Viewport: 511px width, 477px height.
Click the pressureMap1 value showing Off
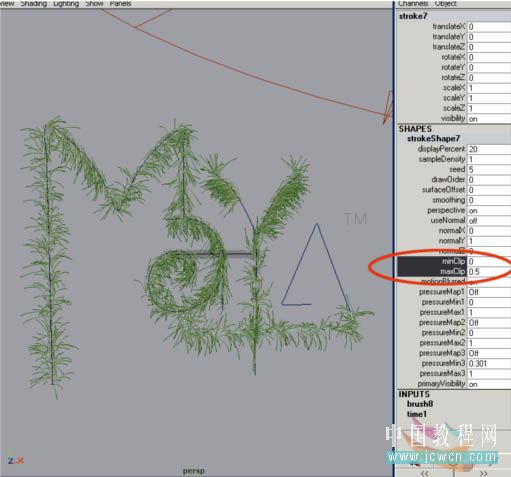489,292
